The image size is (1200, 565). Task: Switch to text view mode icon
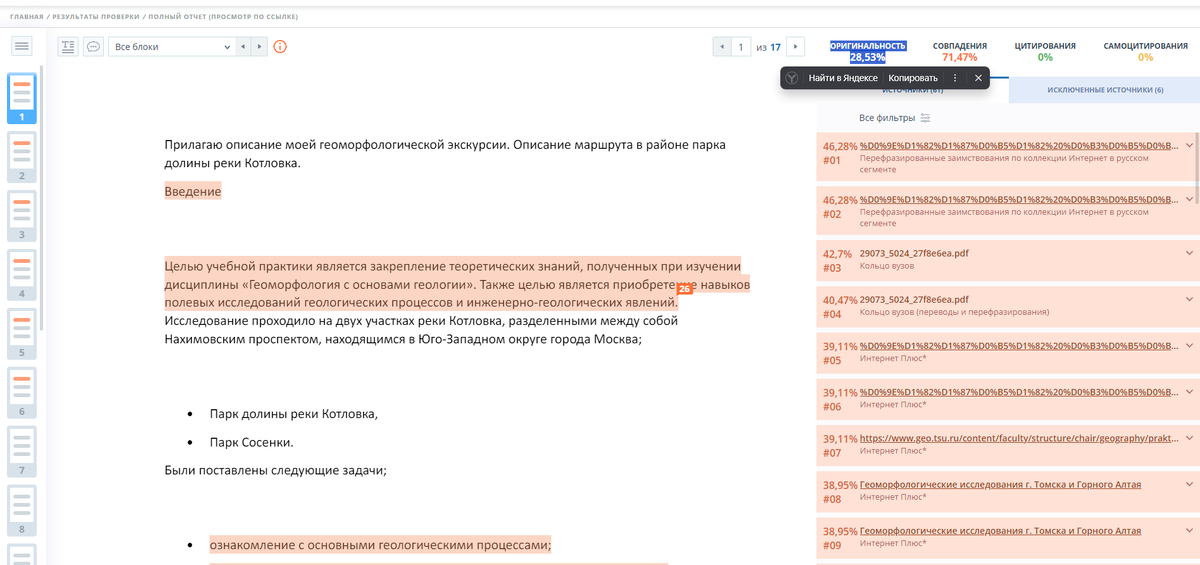tap(68, 46)
